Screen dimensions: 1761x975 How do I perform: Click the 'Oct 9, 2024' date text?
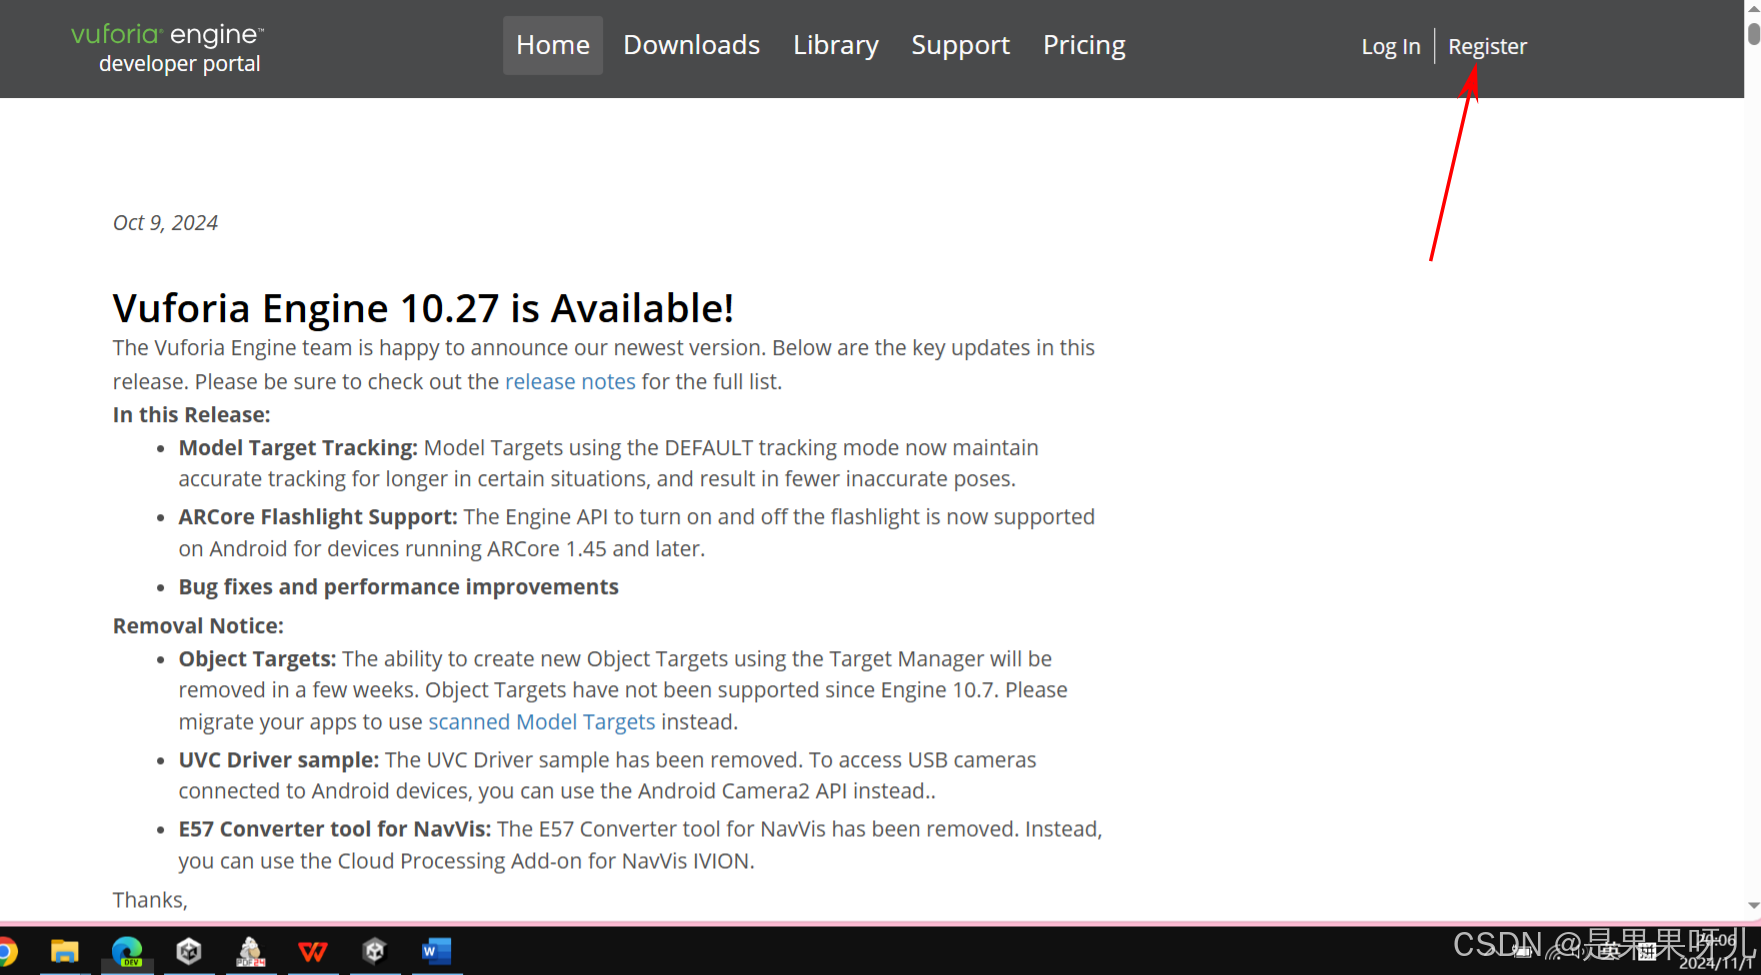click(x=165, y=223)
